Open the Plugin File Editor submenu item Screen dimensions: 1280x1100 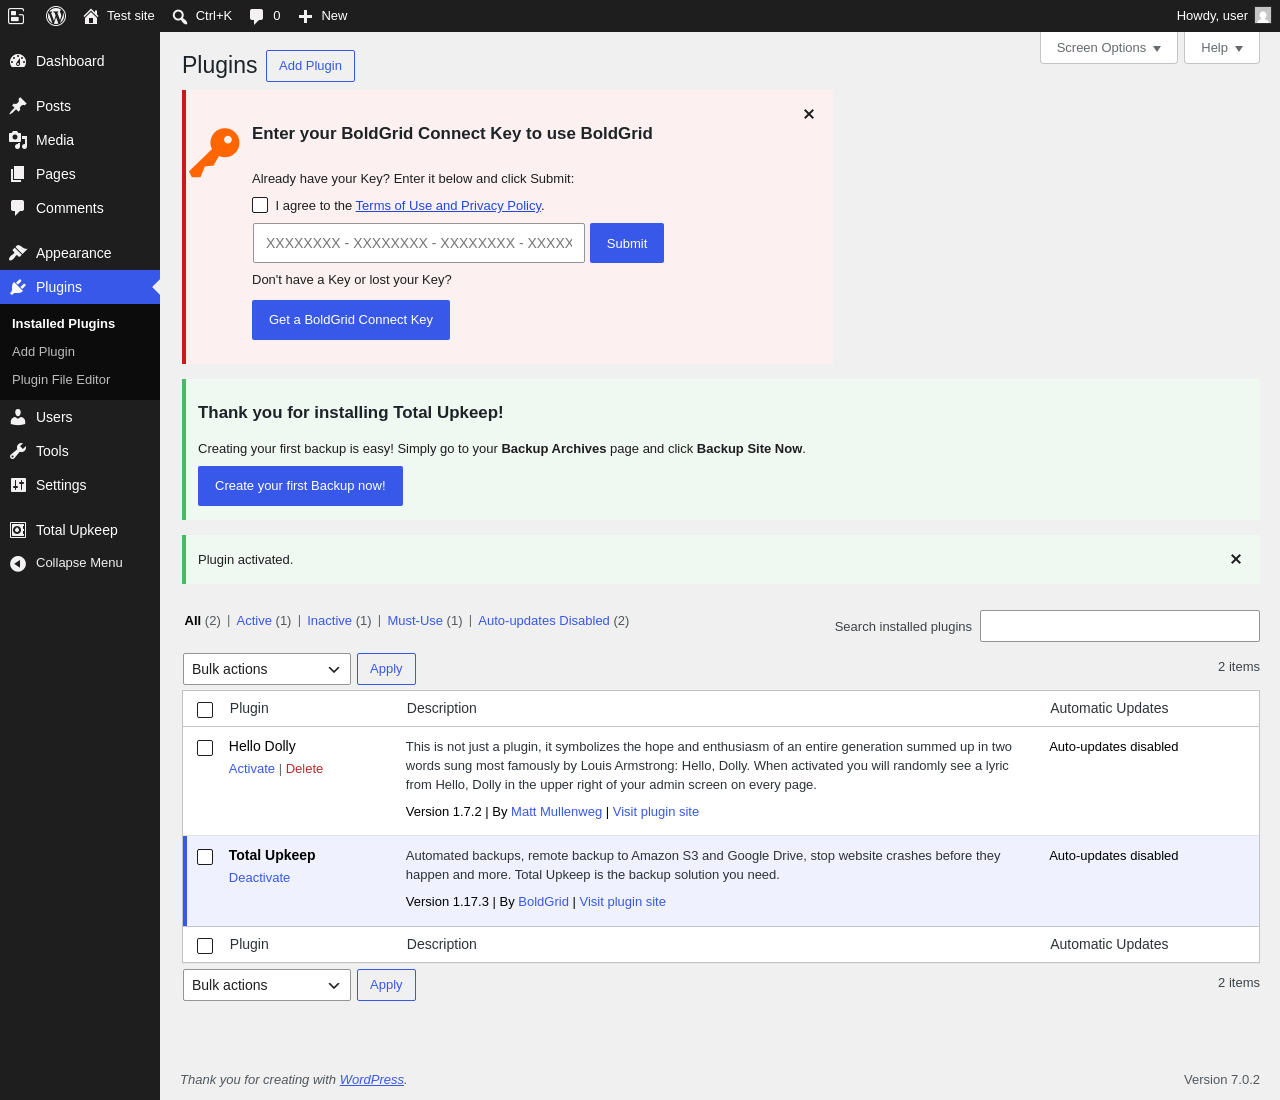point(61,380)
